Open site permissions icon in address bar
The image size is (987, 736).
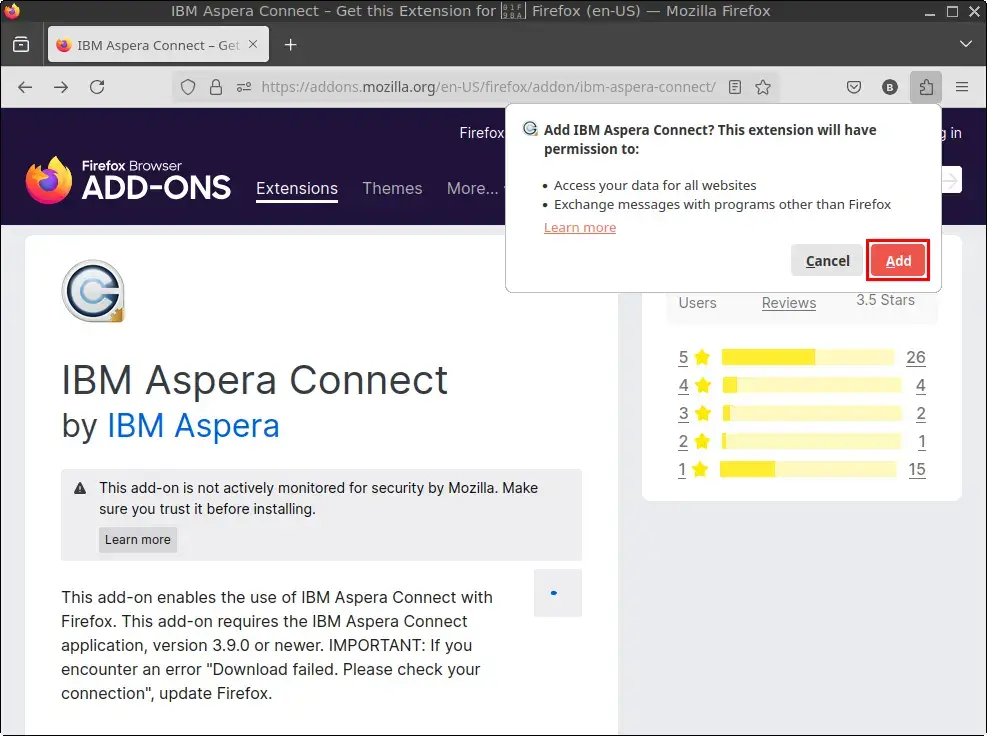[x=244, y=87]
